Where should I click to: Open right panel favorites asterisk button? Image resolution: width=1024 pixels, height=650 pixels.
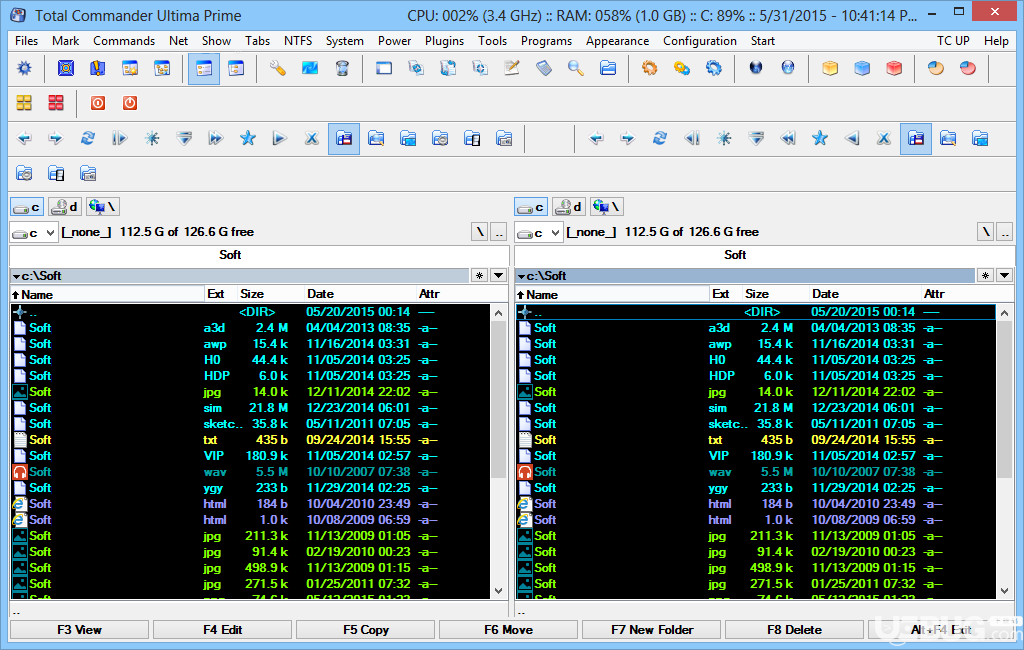pos(985,276)
